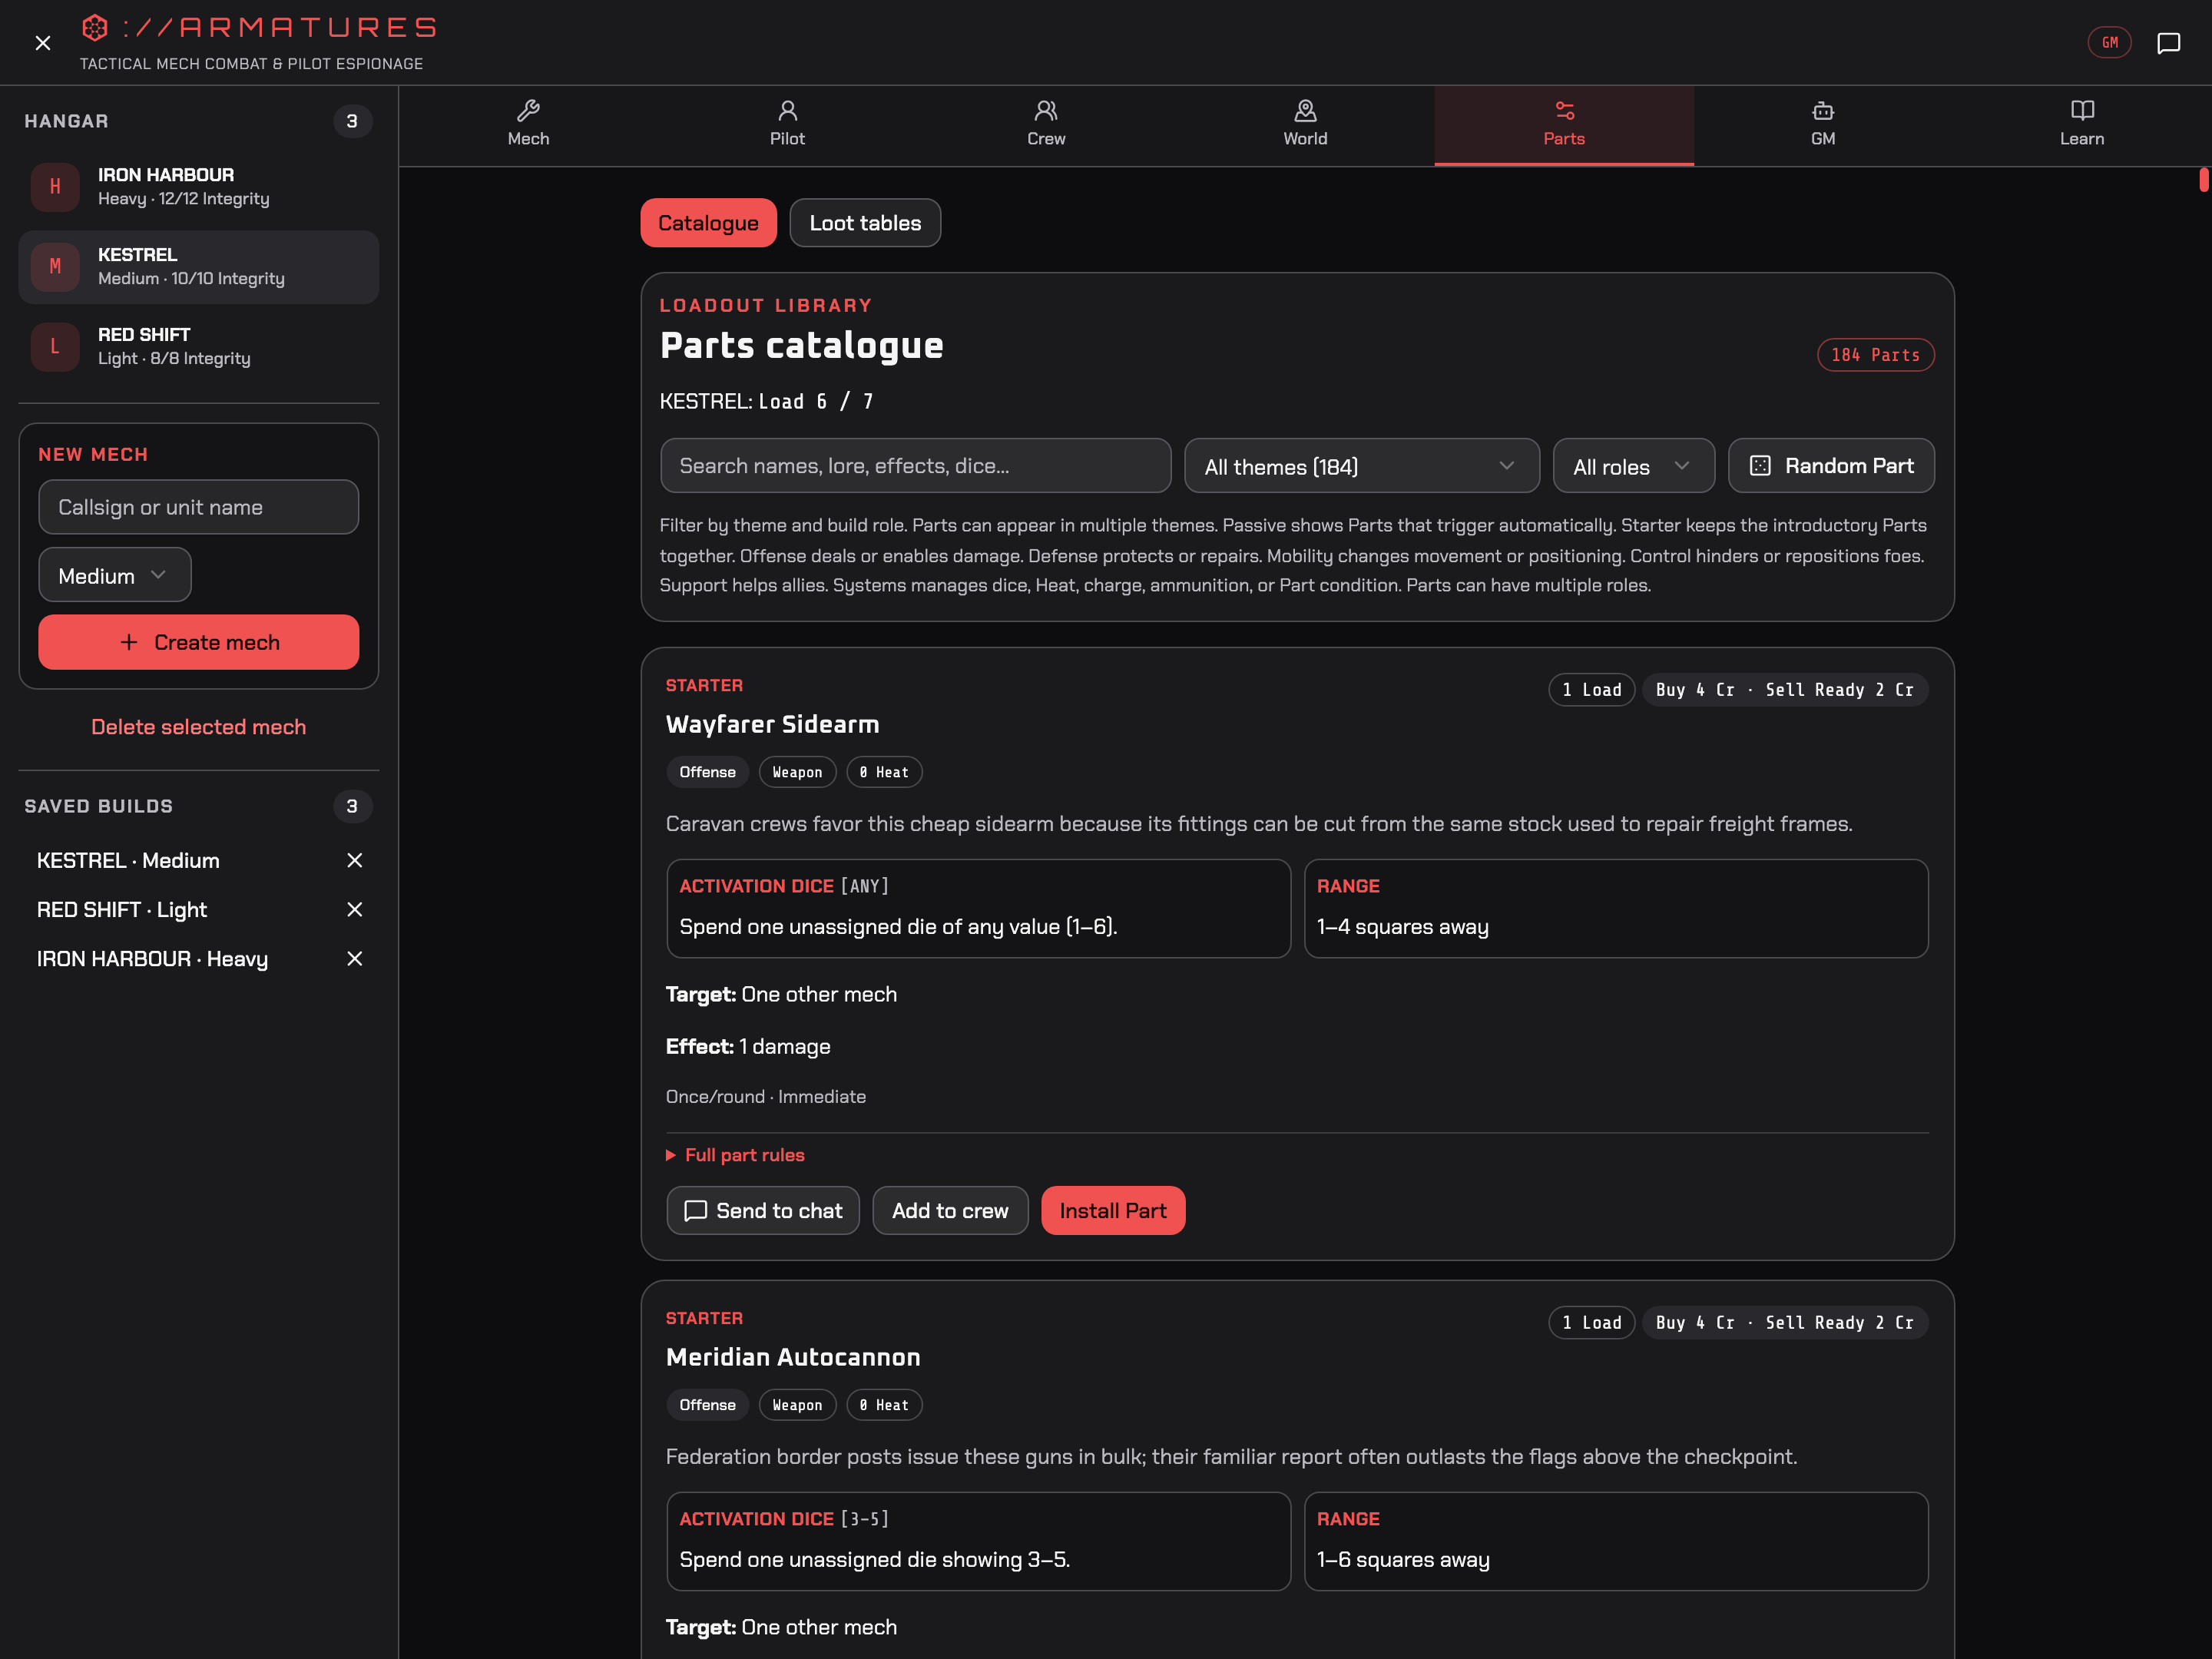Open the Mech tab

click(528, 124)
